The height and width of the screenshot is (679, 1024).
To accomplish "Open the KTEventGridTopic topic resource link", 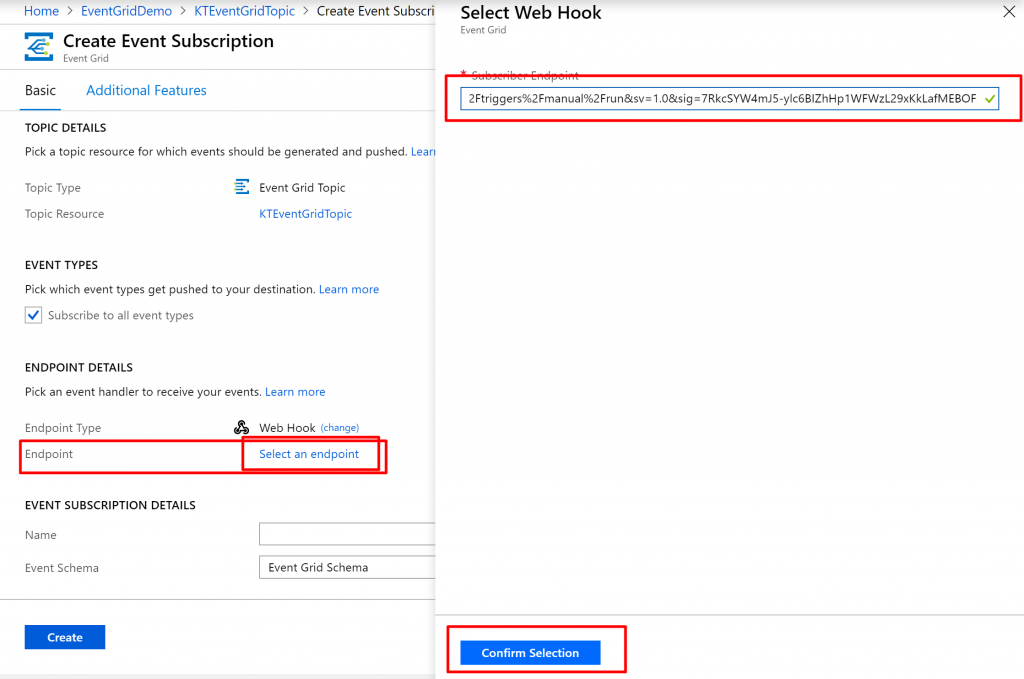I will point(306,214).
